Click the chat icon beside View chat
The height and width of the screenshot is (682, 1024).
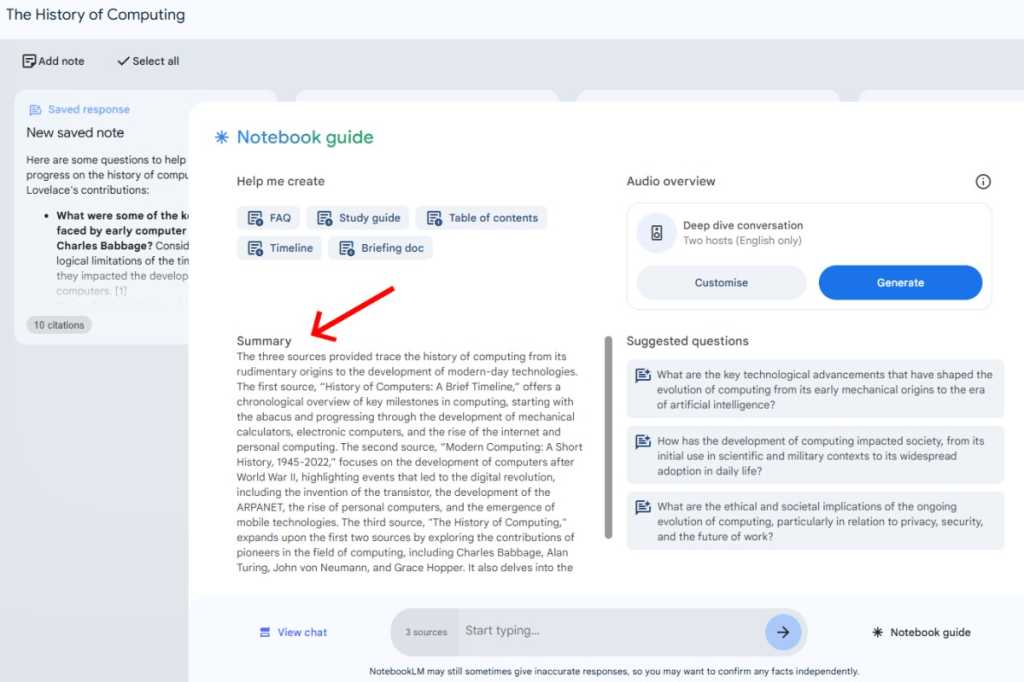coord(266,631)
